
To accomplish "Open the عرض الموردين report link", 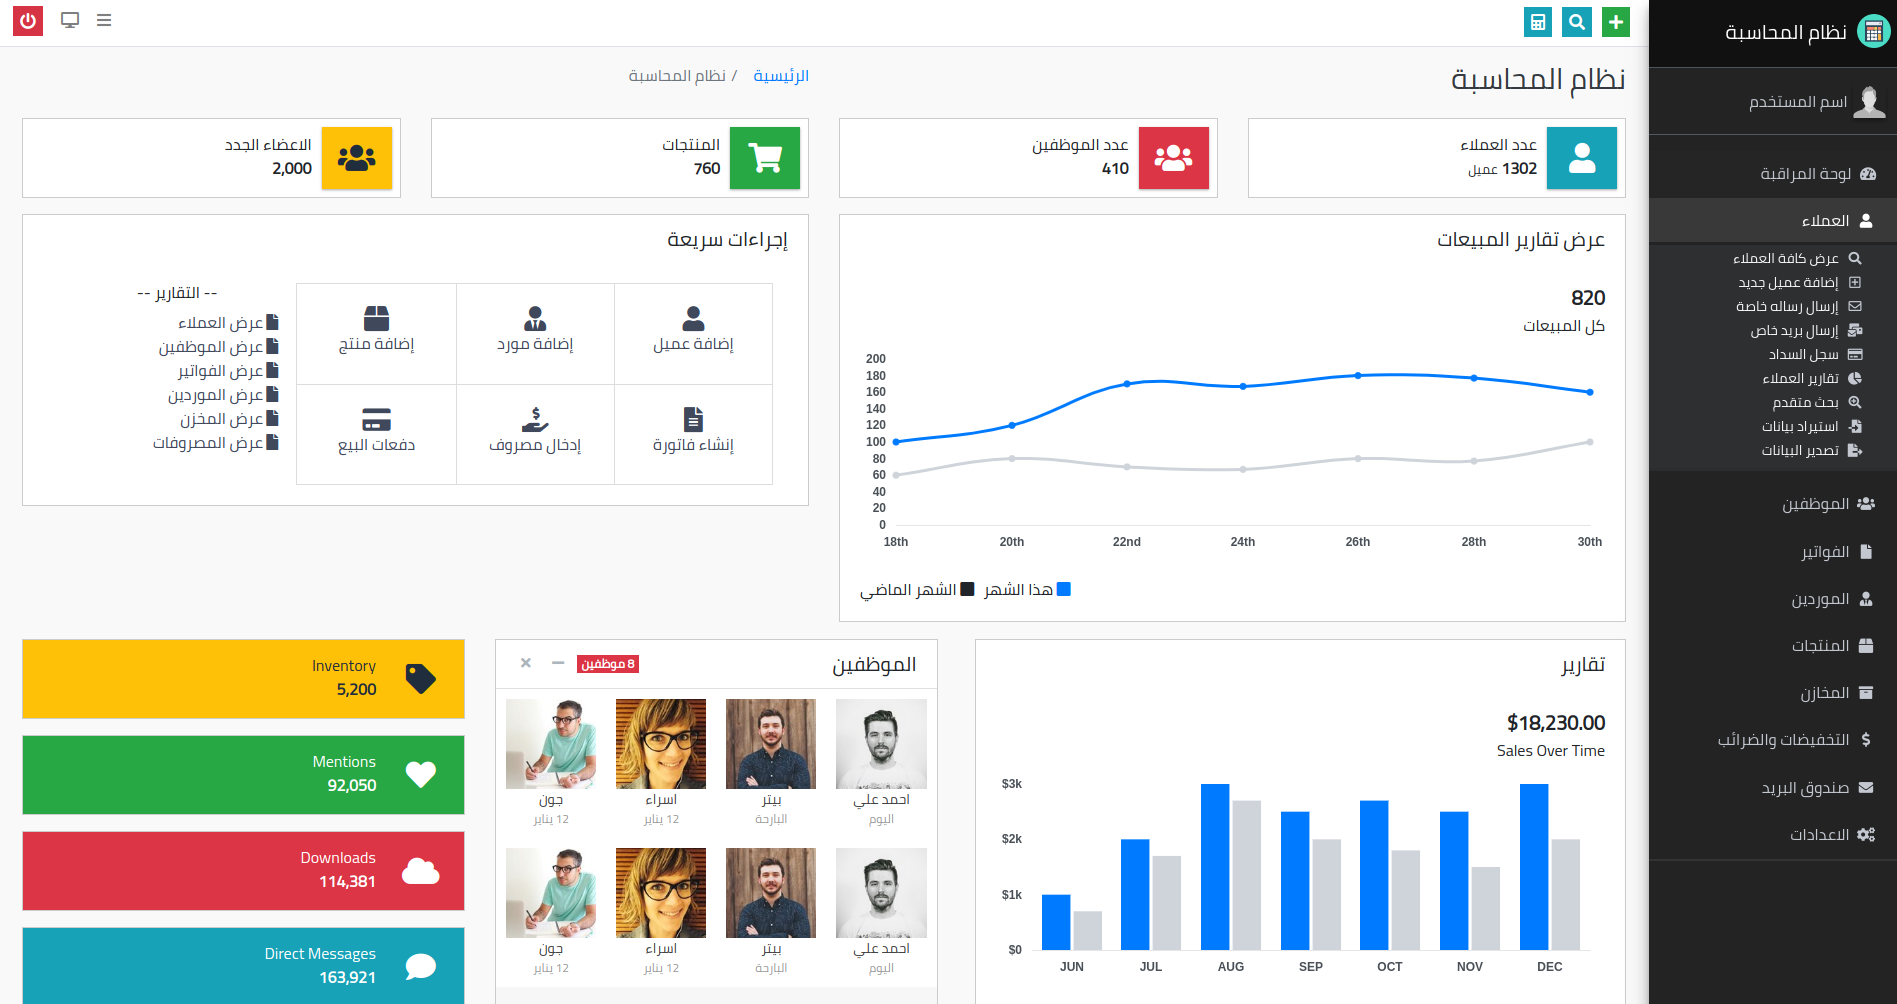I will pos(223,395).
